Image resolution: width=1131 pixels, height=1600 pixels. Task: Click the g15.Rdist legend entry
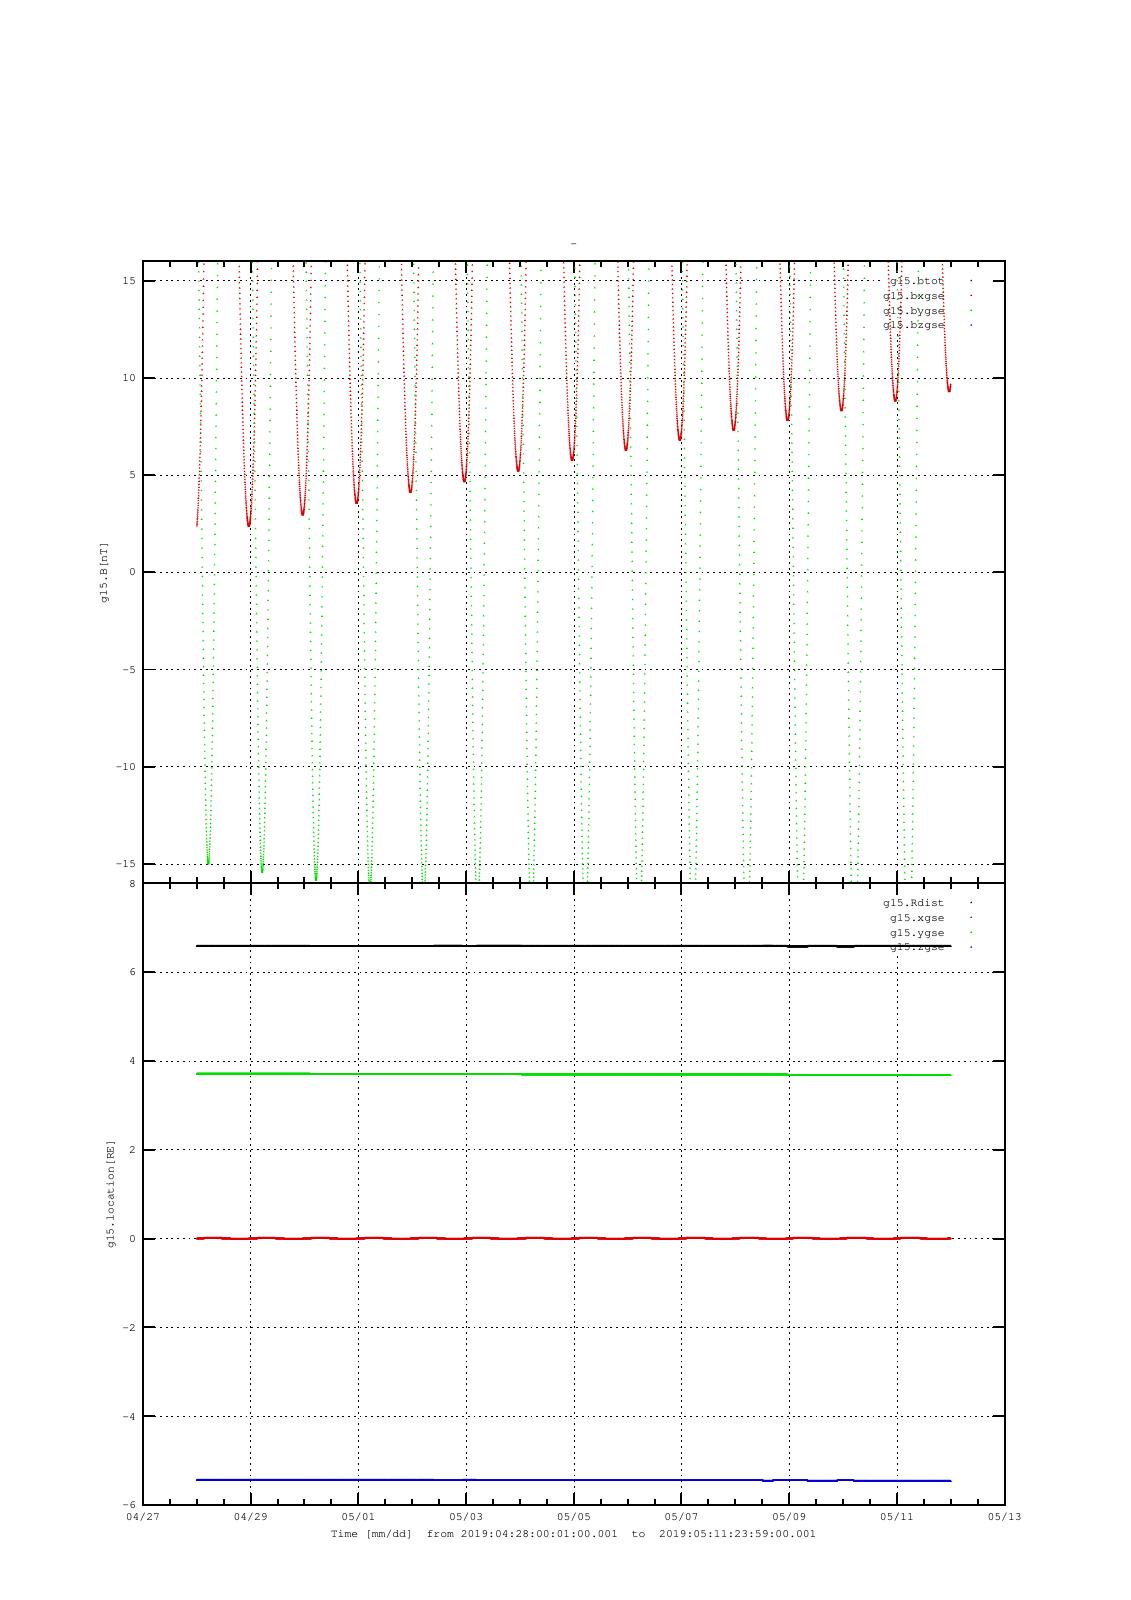[x=906, y=903]
